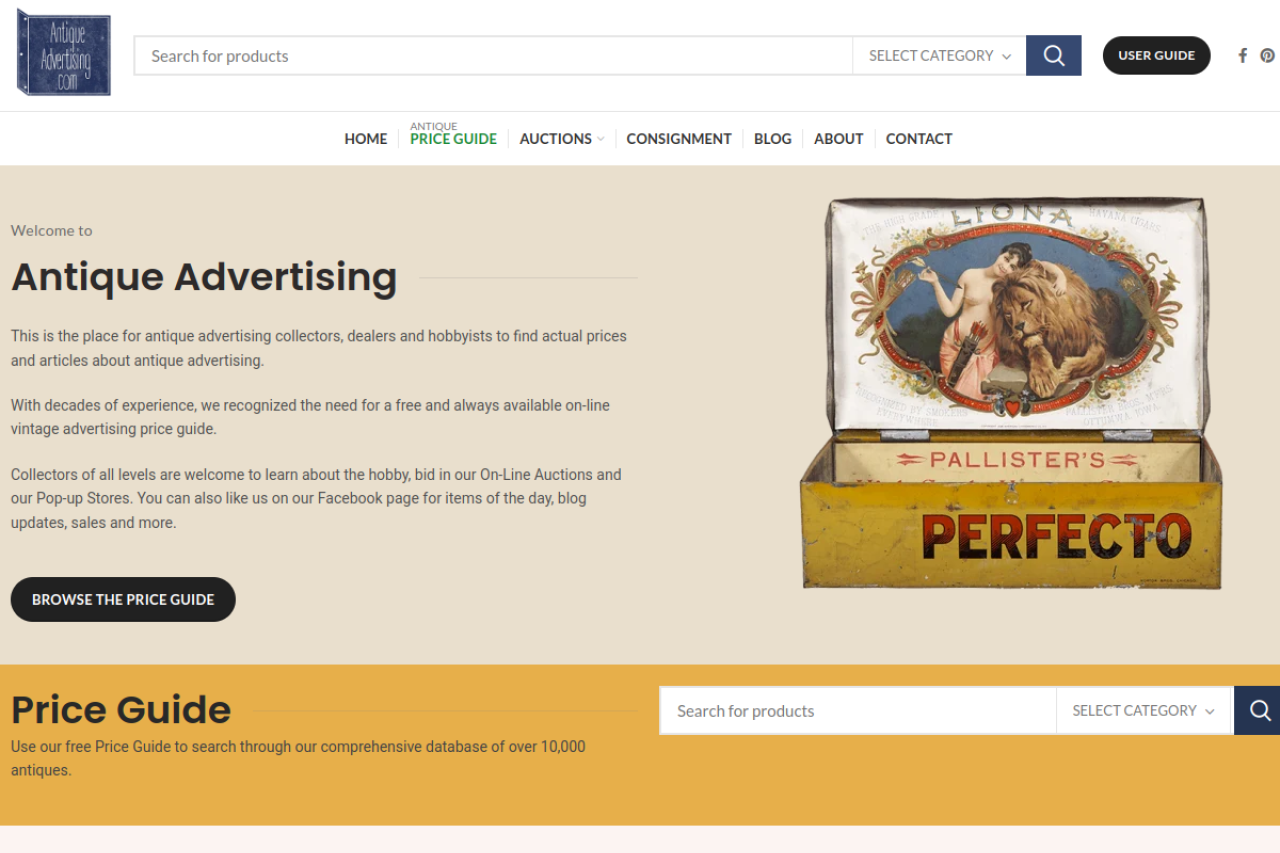Open the Contact menu item
Viewport: 1280px width, 853px height.
[x=919, y=139]
